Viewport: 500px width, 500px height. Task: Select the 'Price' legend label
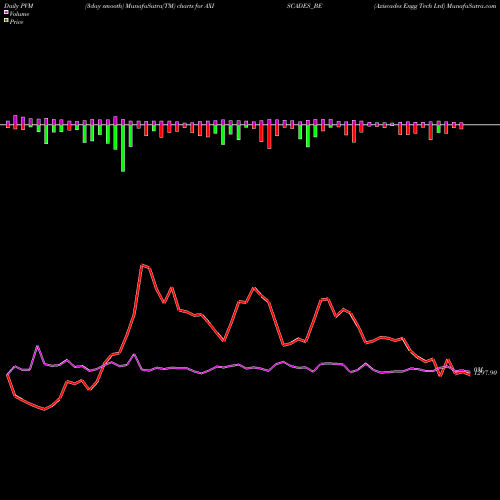click(x=16, y=22)
